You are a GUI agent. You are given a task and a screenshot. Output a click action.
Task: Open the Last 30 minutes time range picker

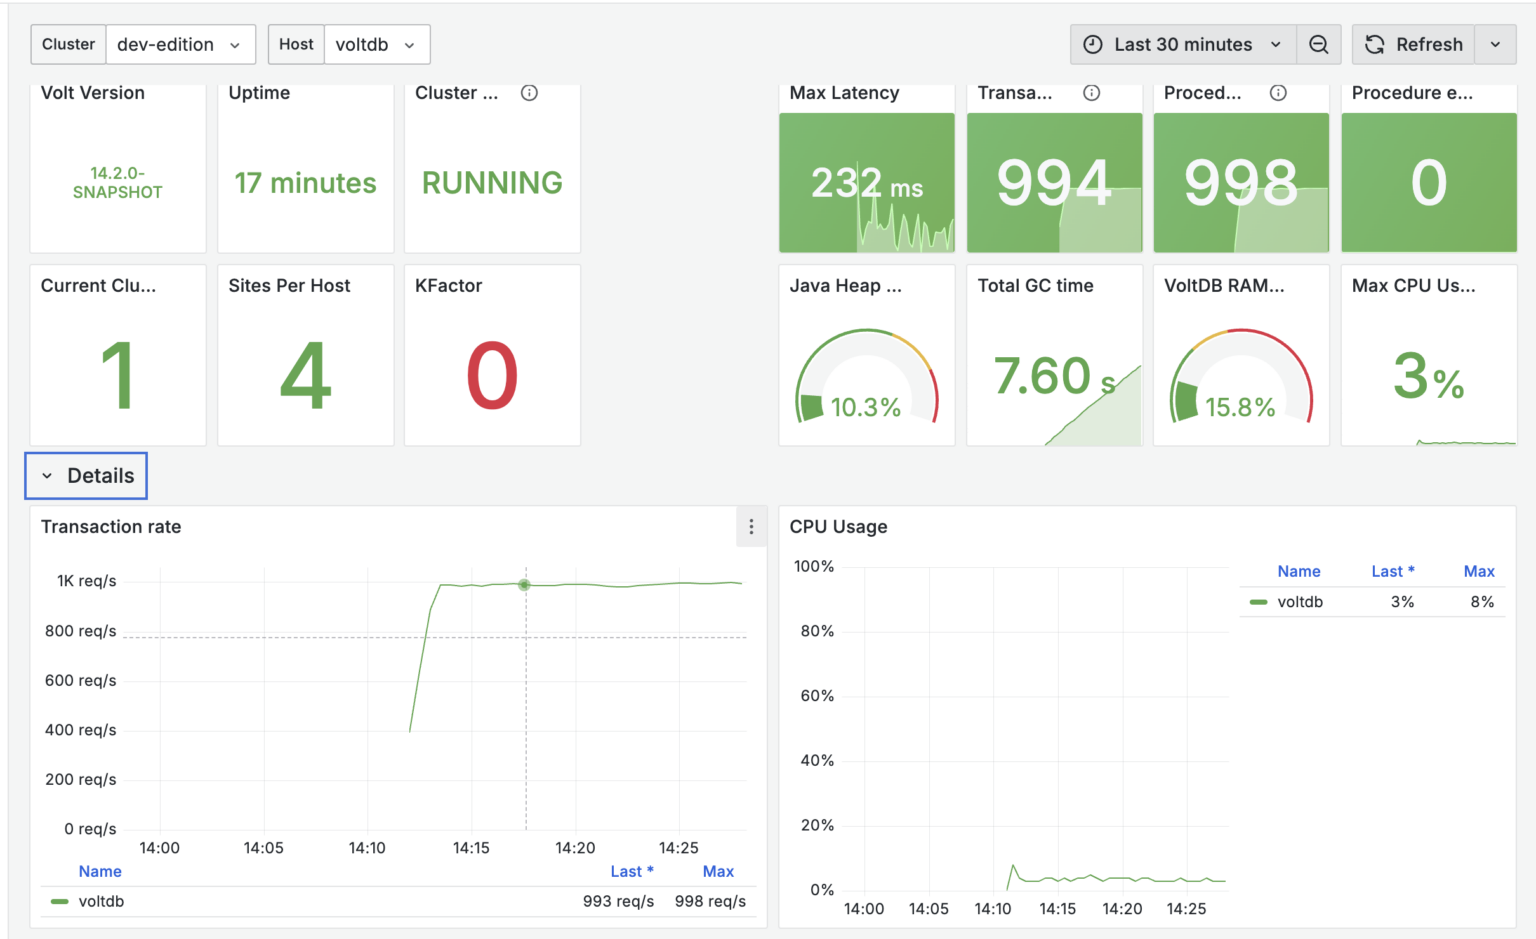click(x=1182, y=44)
